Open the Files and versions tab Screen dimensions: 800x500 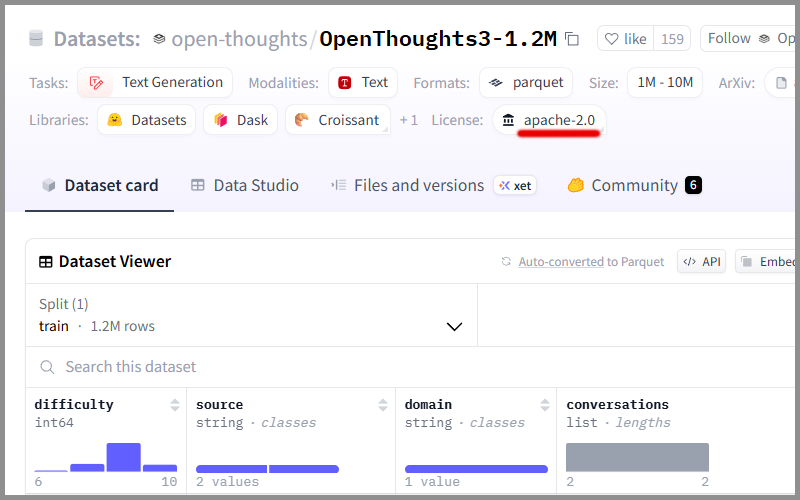coord(434,186)
